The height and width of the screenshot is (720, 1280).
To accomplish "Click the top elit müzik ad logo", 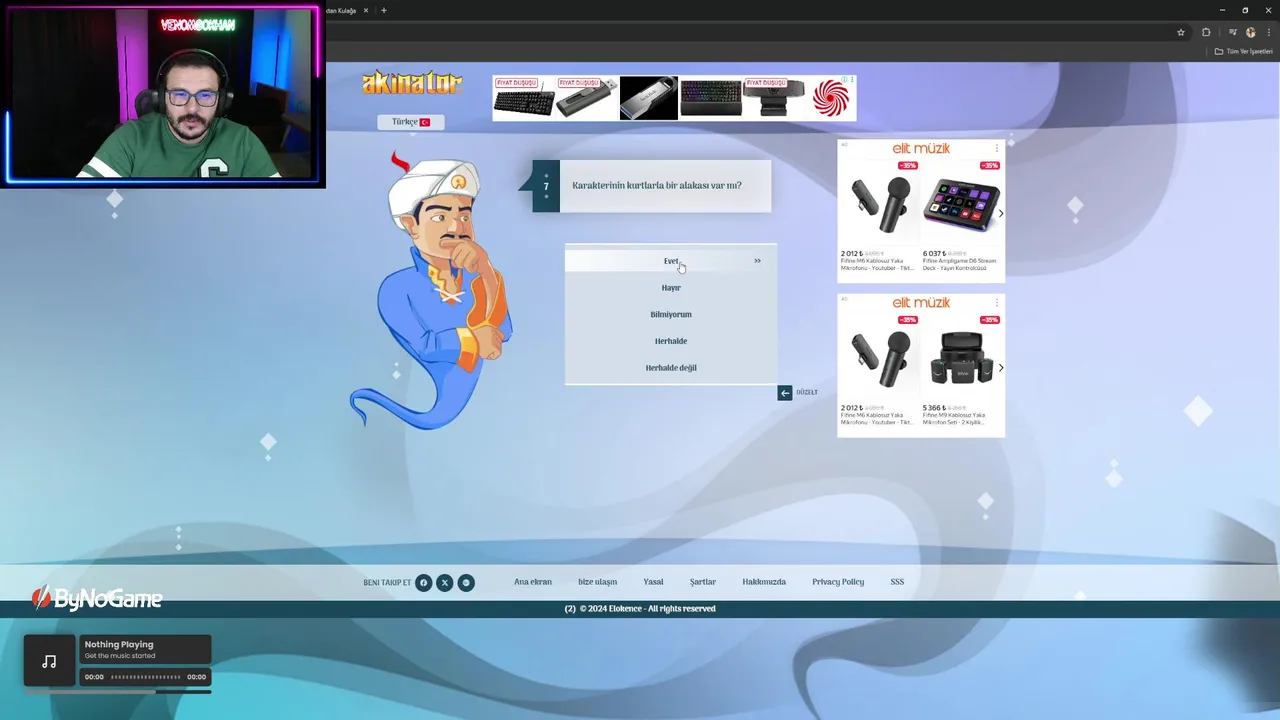I will point(921,149).
